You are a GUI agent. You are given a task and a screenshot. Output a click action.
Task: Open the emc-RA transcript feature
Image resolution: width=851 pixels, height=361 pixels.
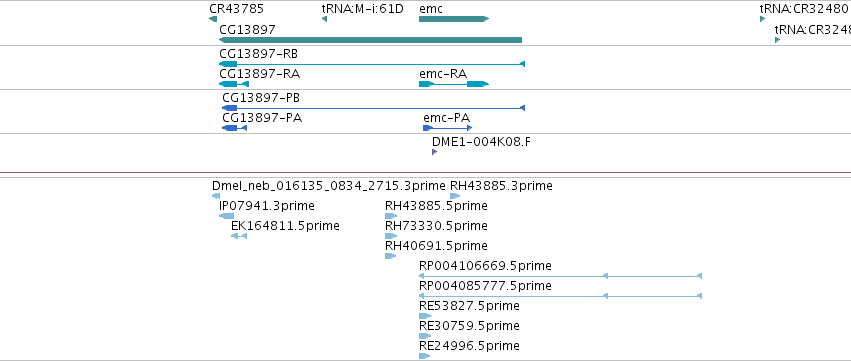pyautogui.click(x=454, y=84)
